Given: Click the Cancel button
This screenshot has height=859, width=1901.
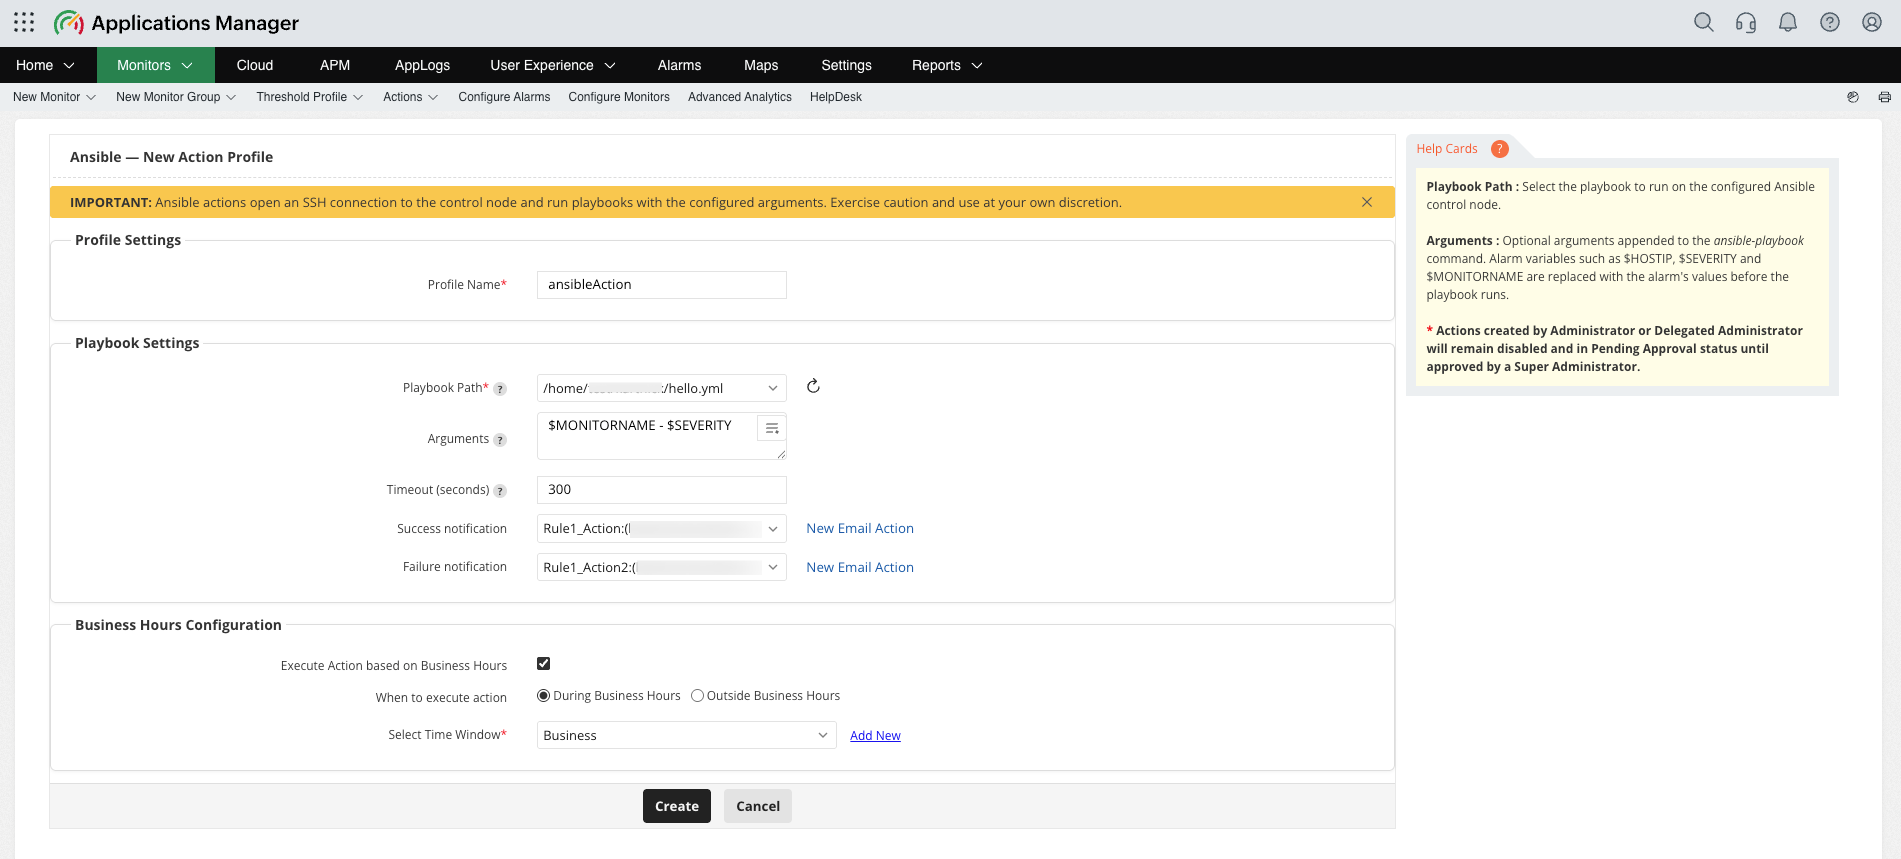Looking at the screenshot, I should point(758,806).
